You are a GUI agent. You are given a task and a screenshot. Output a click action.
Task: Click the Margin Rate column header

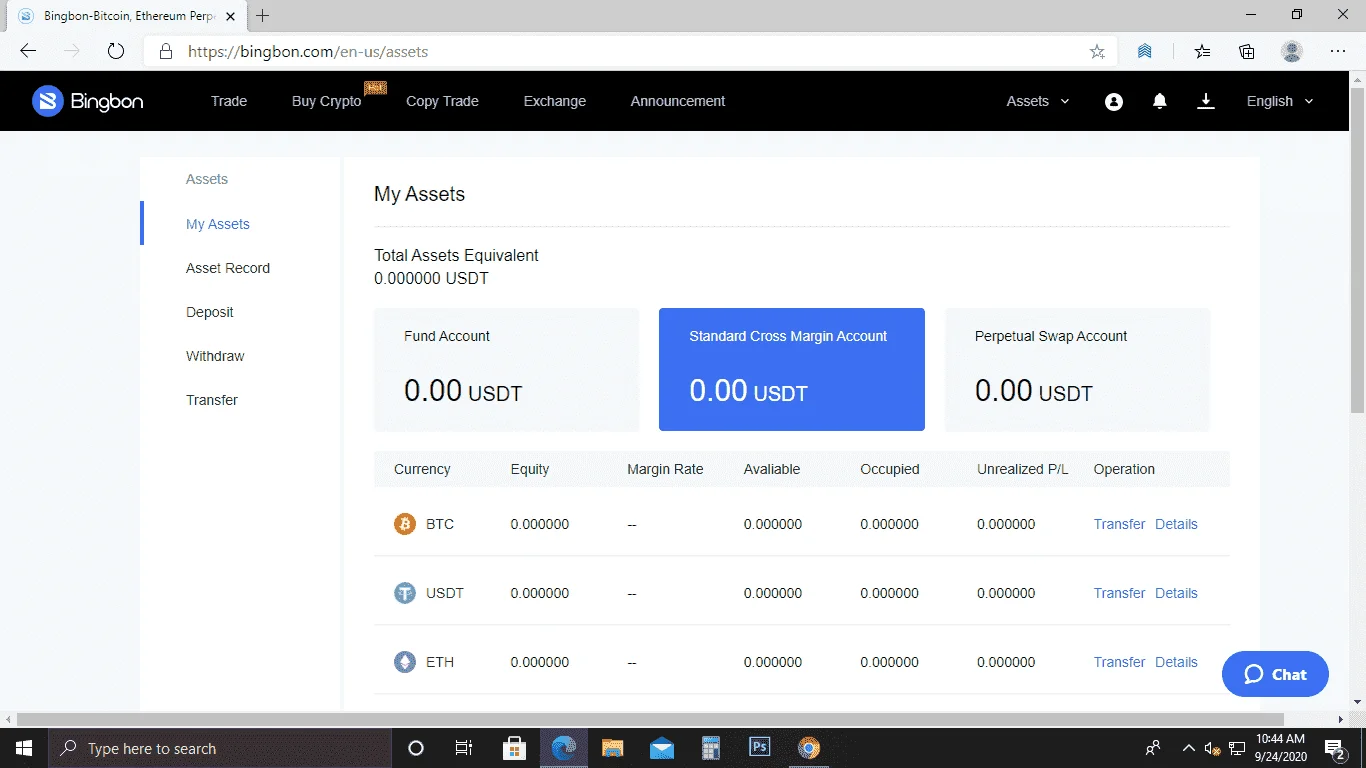665,469
